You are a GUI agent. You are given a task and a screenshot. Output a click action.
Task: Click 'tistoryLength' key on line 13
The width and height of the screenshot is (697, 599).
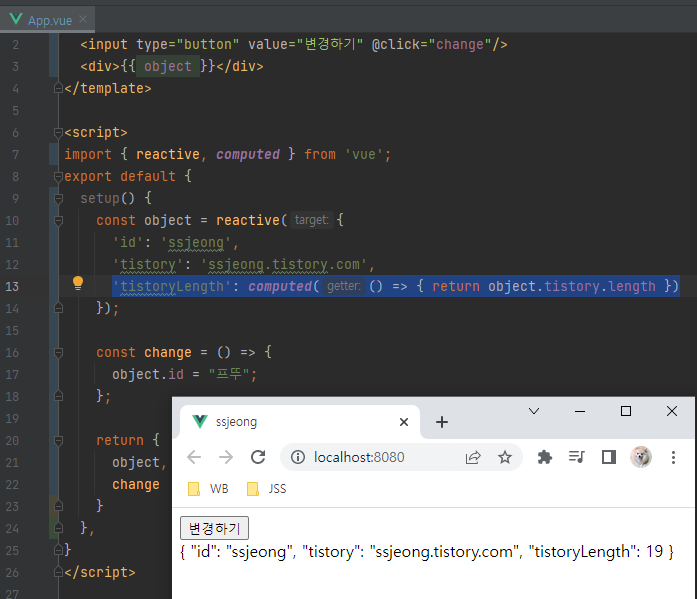172,286
